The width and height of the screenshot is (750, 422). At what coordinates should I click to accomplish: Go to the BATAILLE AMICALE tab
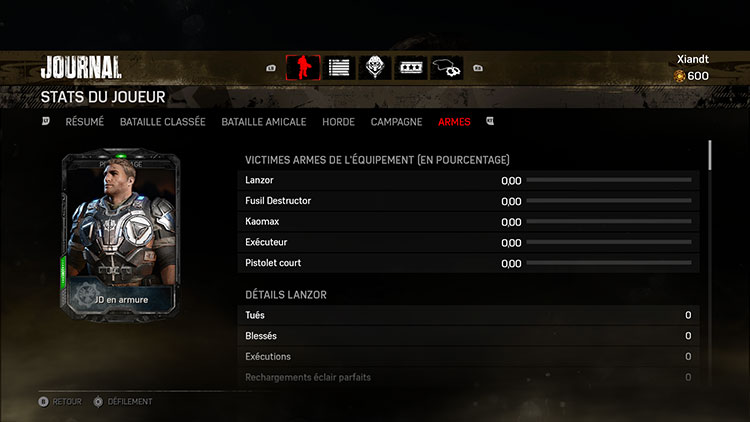(264, 122)
